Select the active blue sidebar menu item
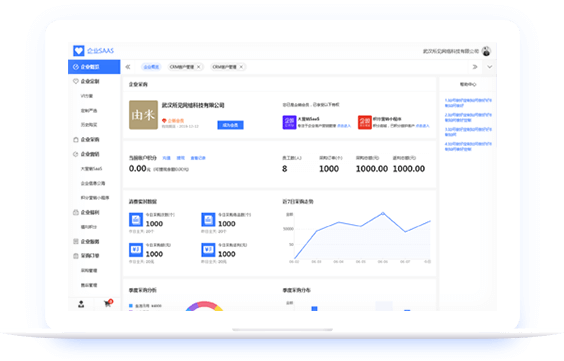Viewport: 564px width, 361px height. [94, 67]
